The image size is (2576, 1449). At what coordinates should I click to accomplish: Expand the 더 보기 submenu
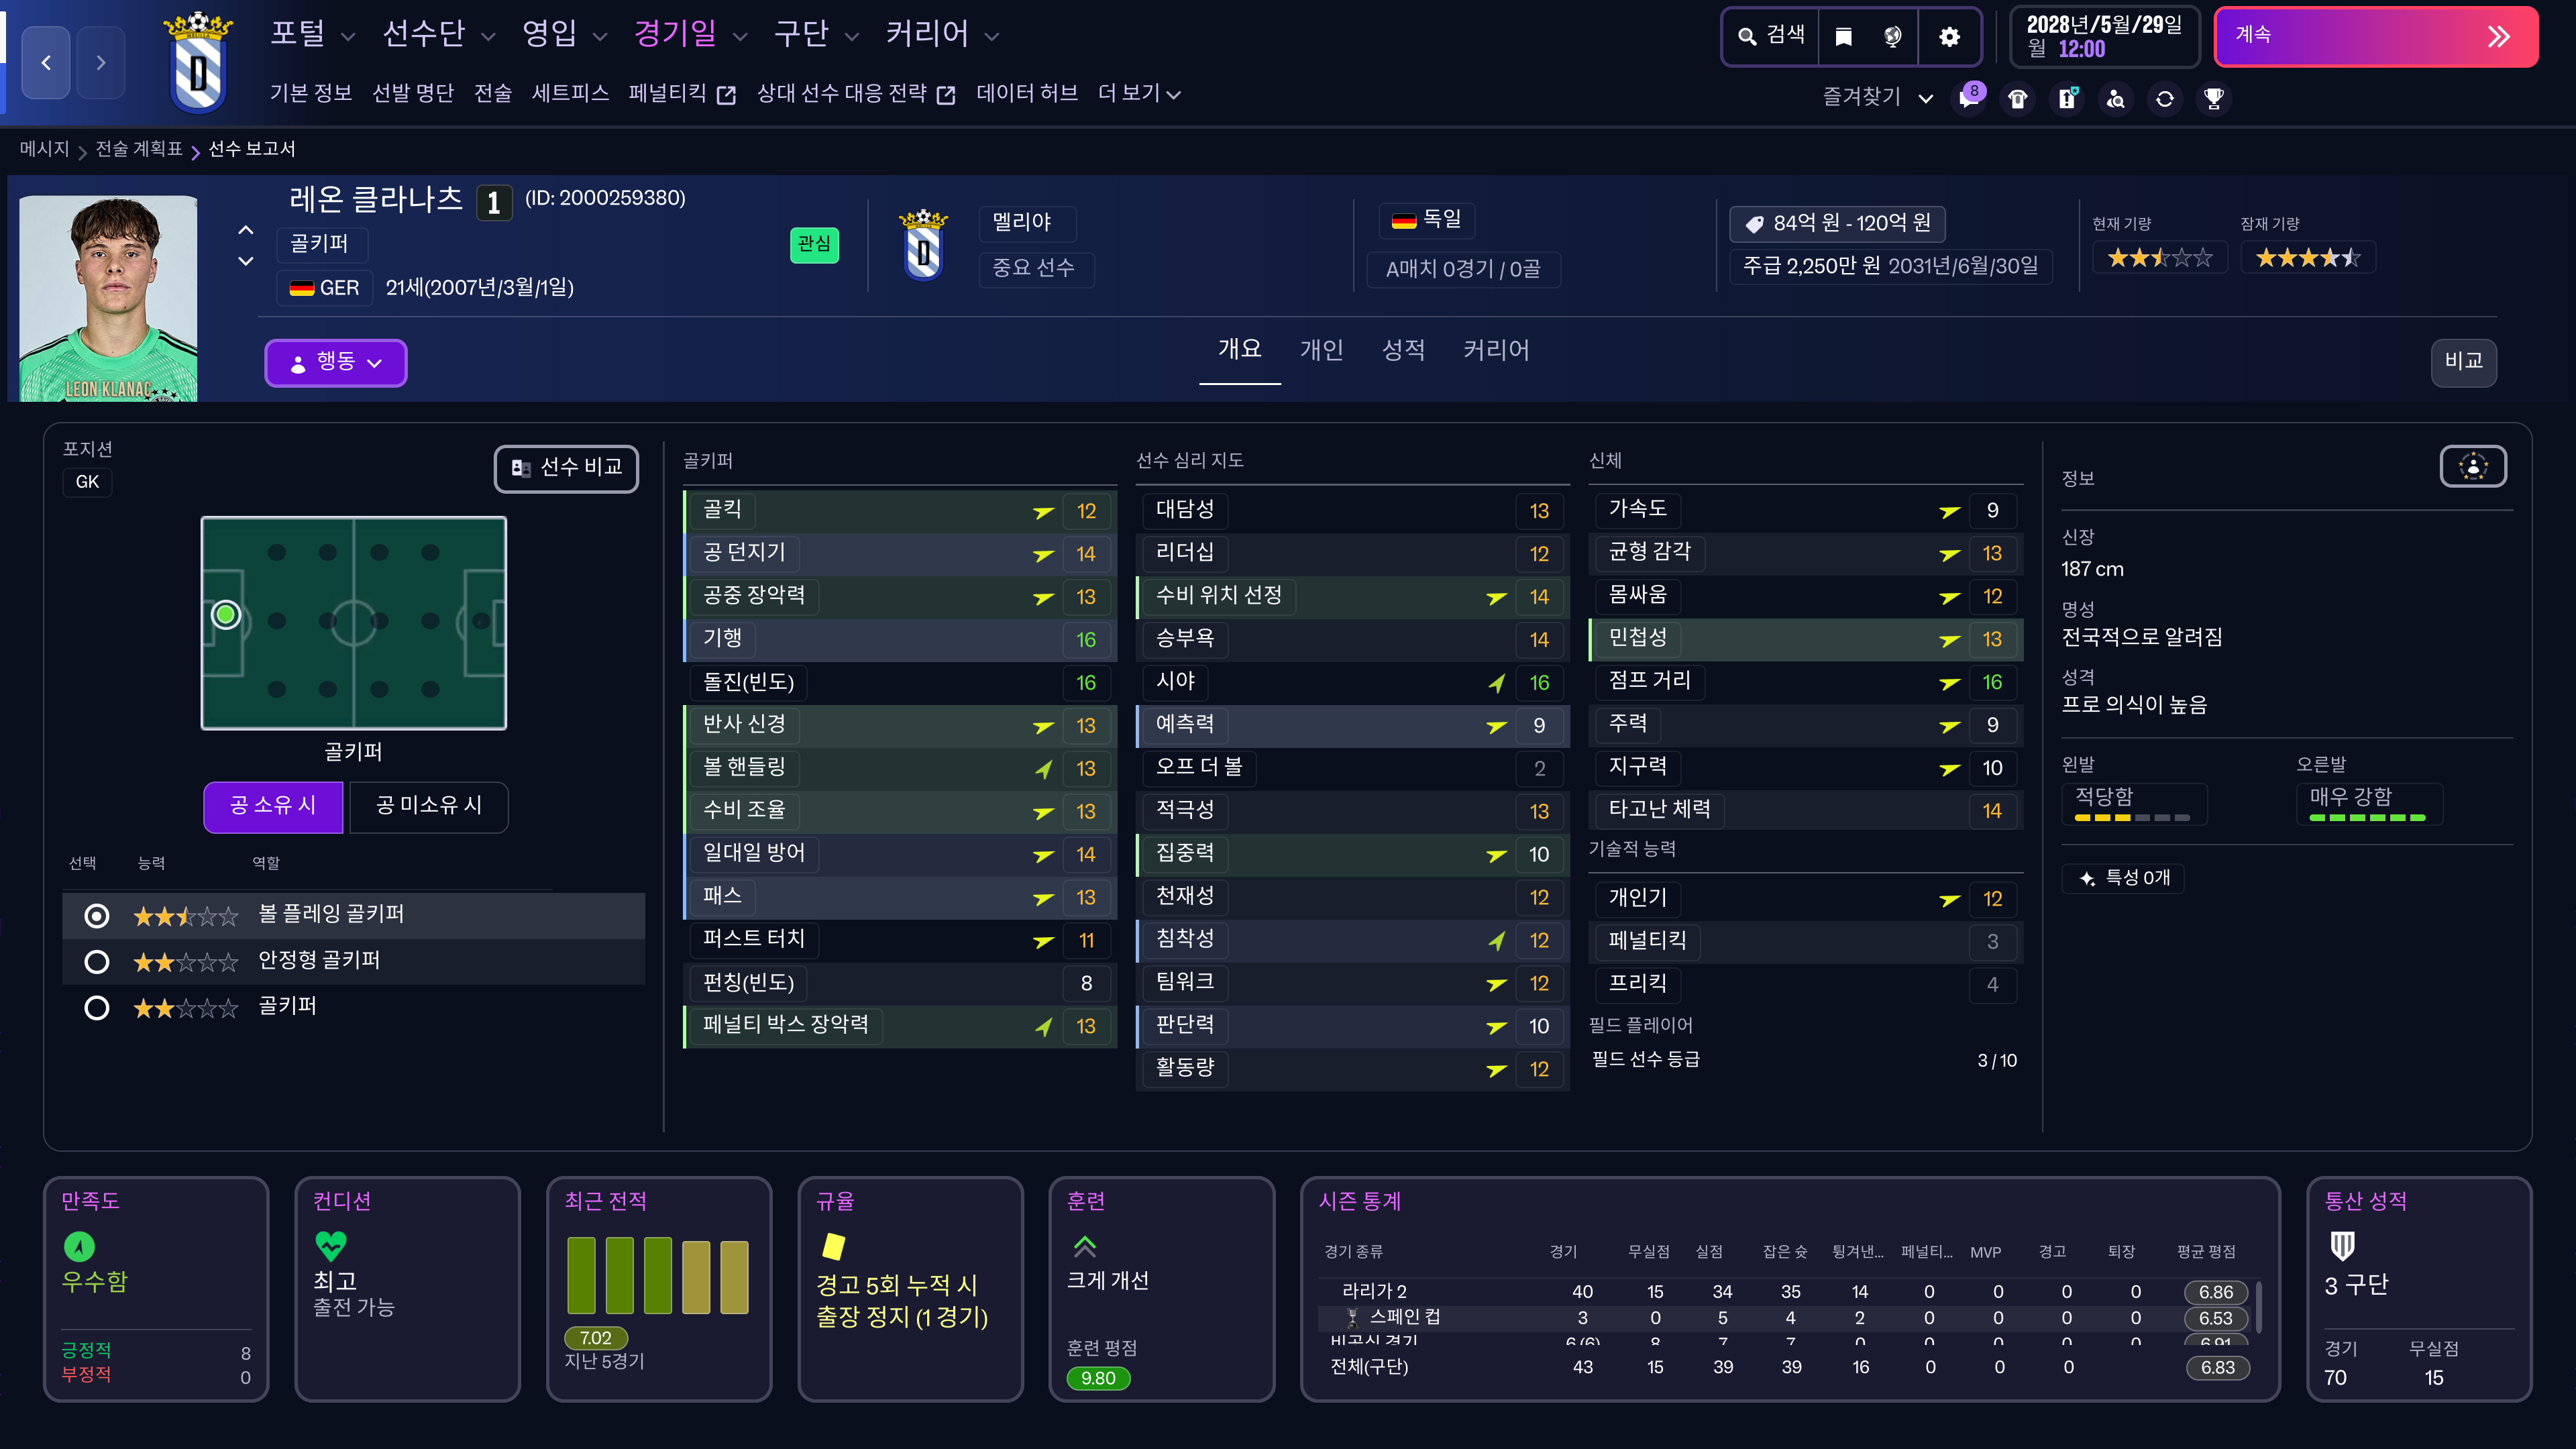(1138, 94)
